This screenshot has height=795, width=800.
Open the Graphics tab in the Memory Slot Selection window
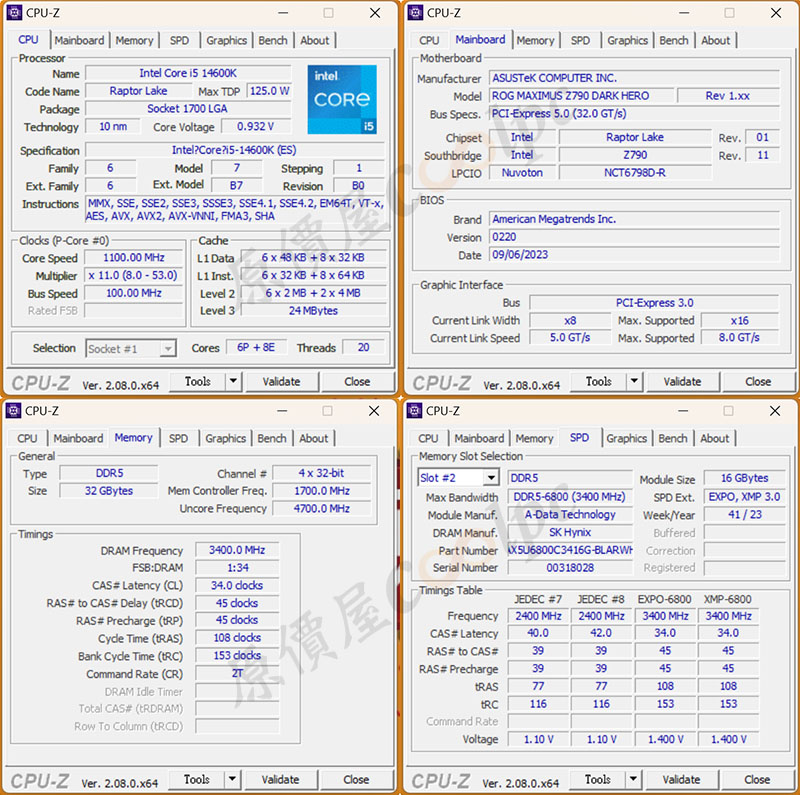tap(627, 438)
